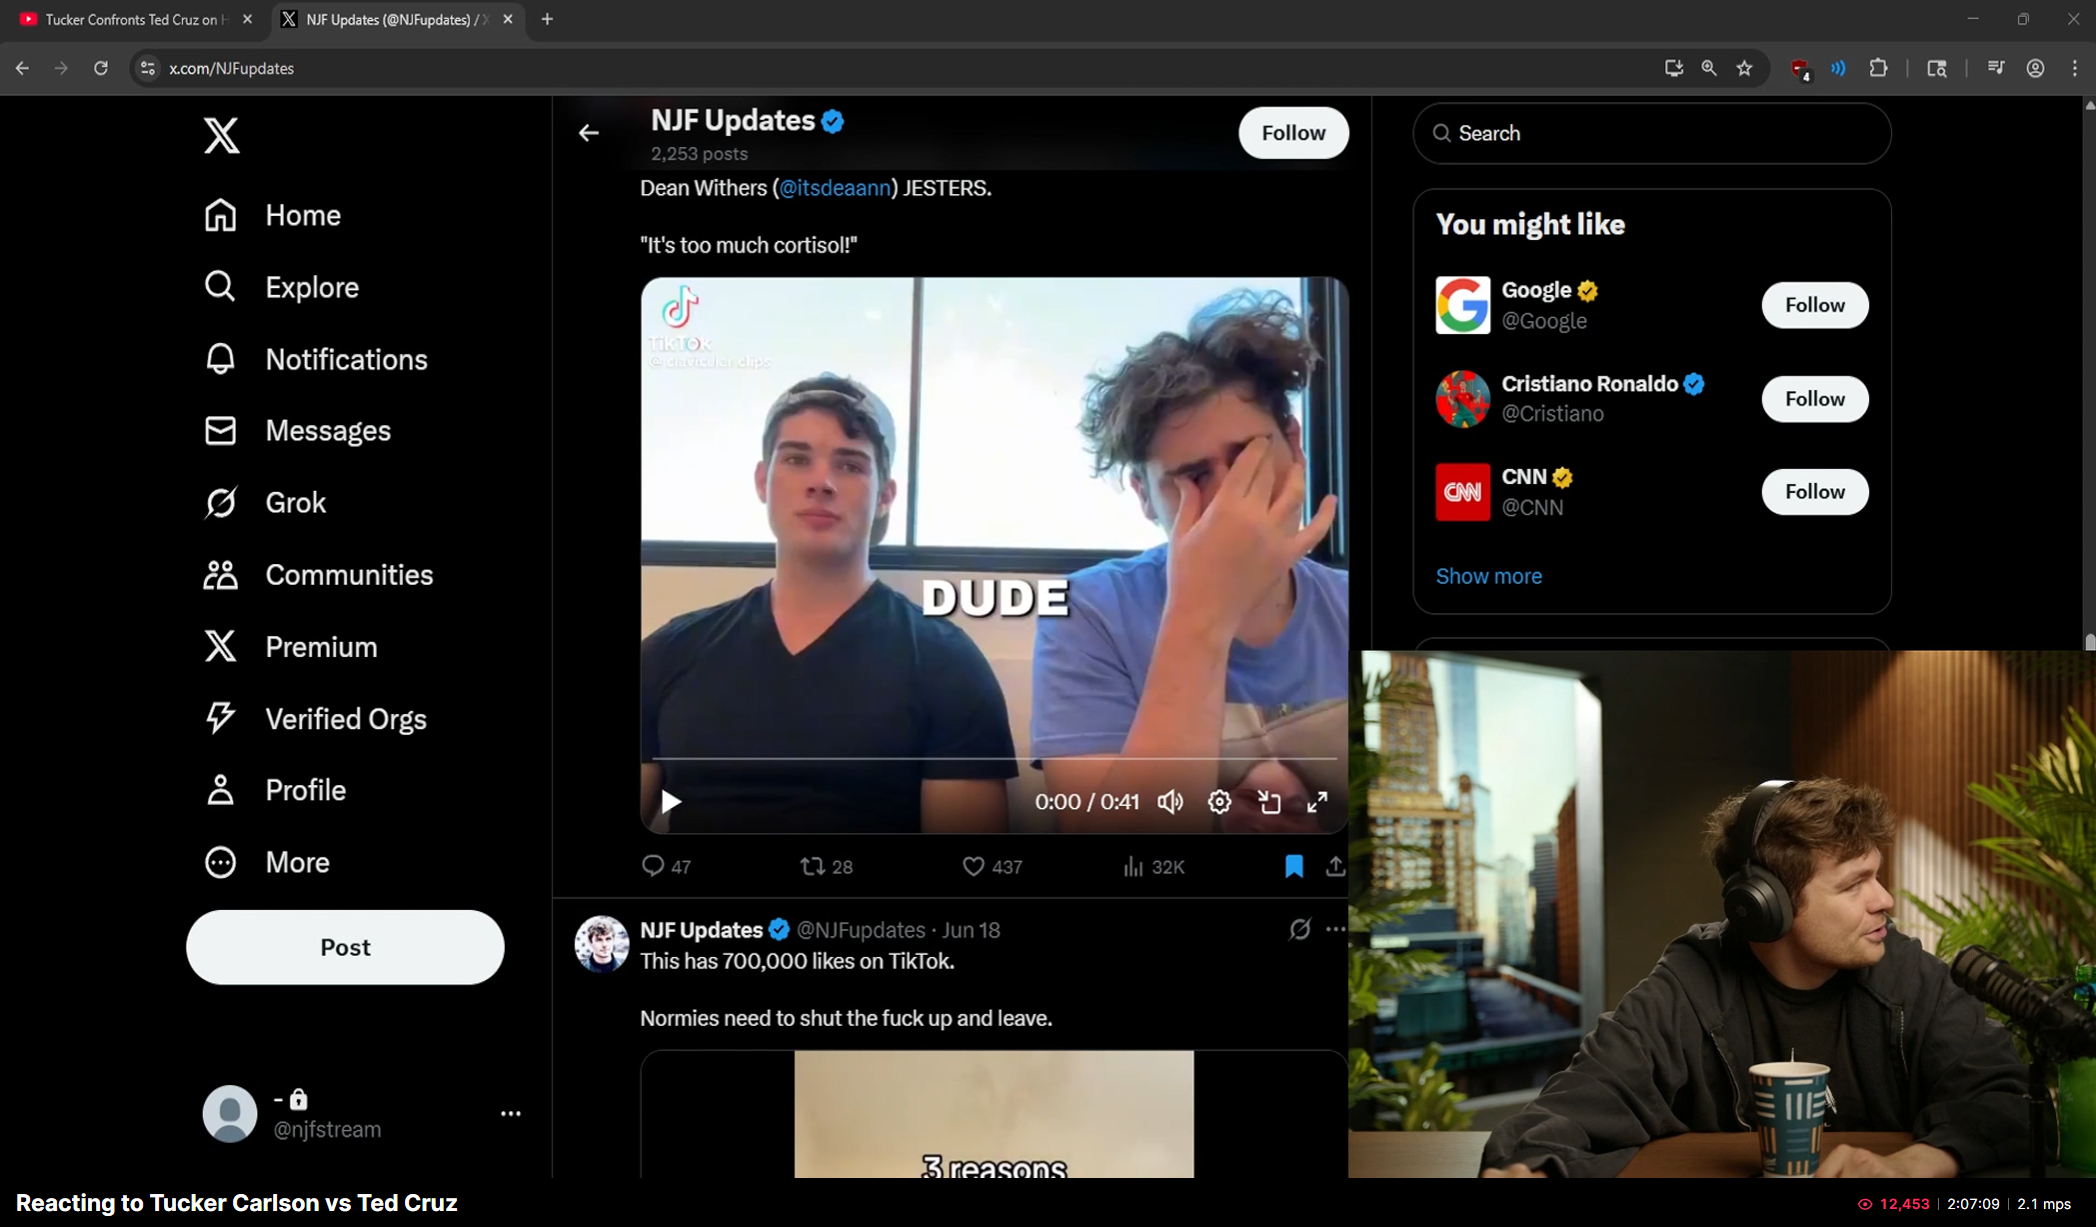Open Chrome profile icon

(x=2035, y=68)
